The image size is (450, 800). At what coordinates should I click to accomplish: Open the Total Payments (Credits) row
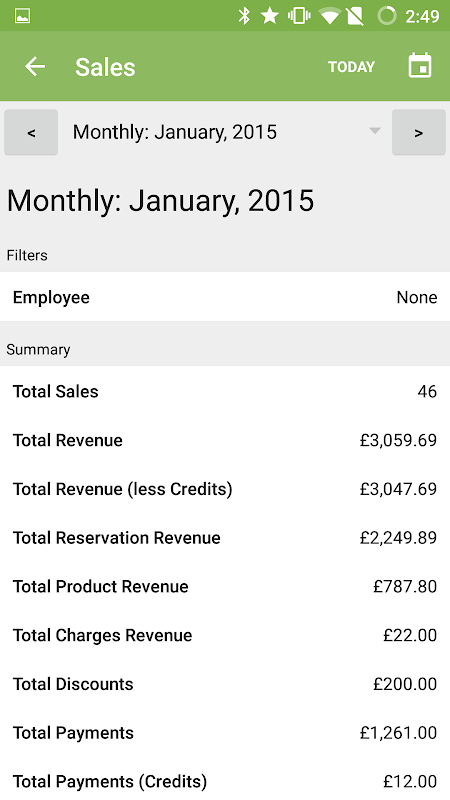pyautogui.click(x=225, y=781)
